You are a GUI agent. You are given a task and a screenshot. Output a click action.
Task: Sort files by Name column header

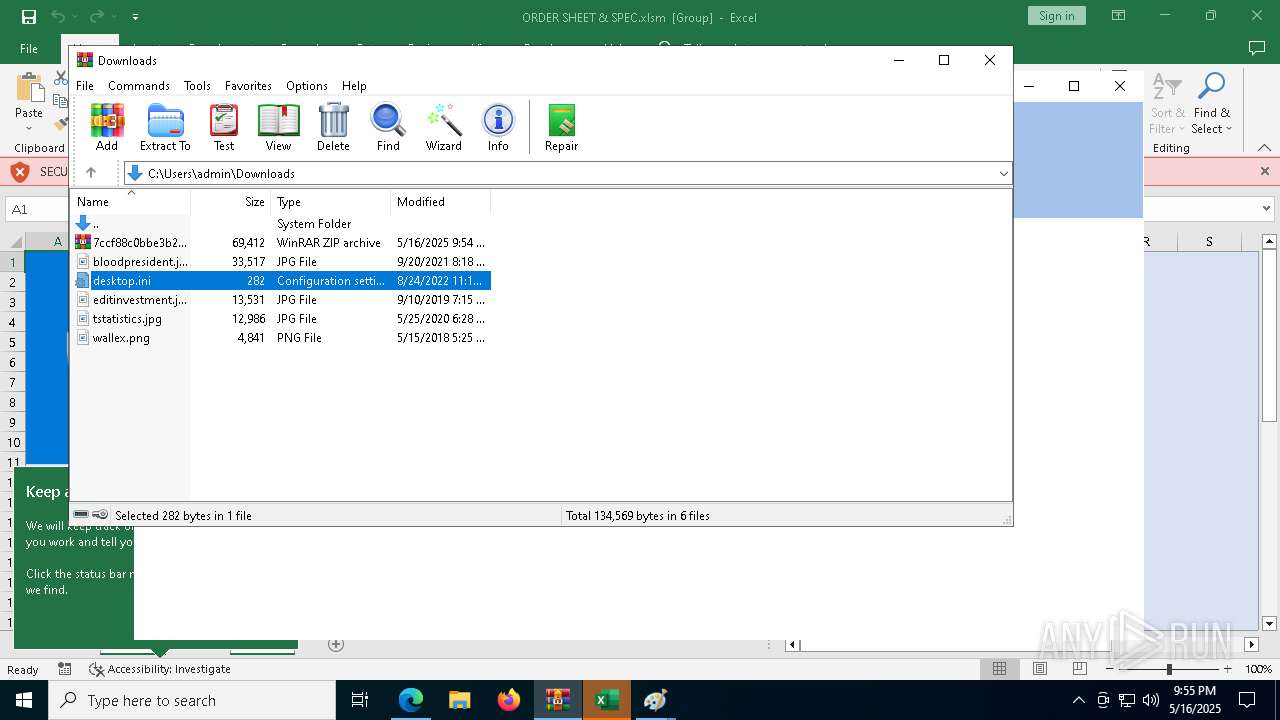pos(130,202)
